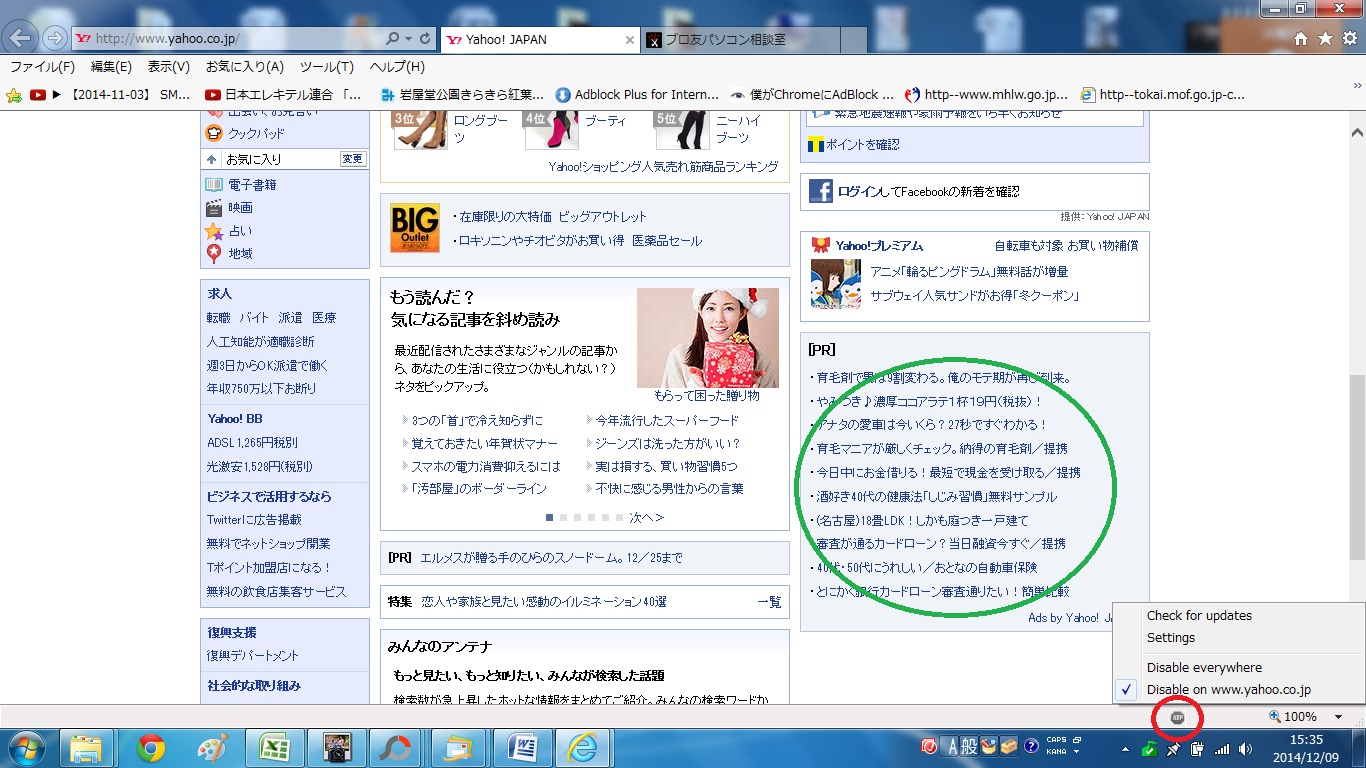Click the vertical scrollbar up arrow
The width and height of the screenshot is (1366, 768).
pos(1357,133)
